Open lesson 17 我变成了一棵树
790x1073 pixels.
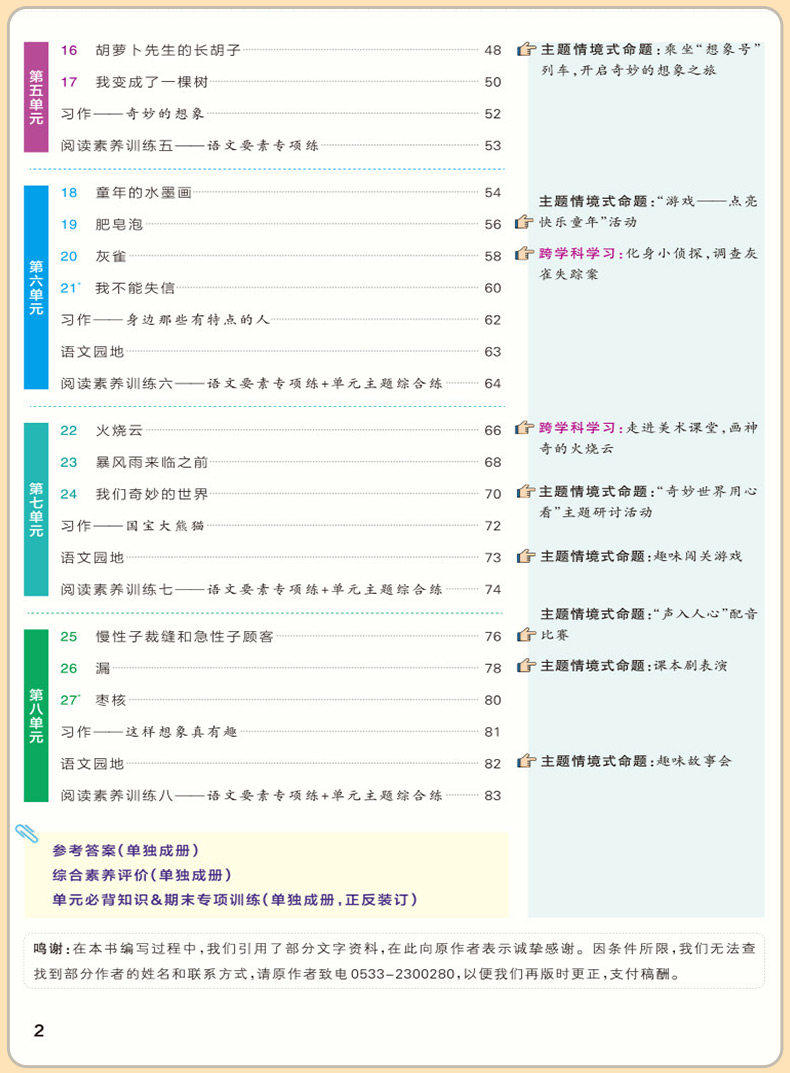coord(281,82)
